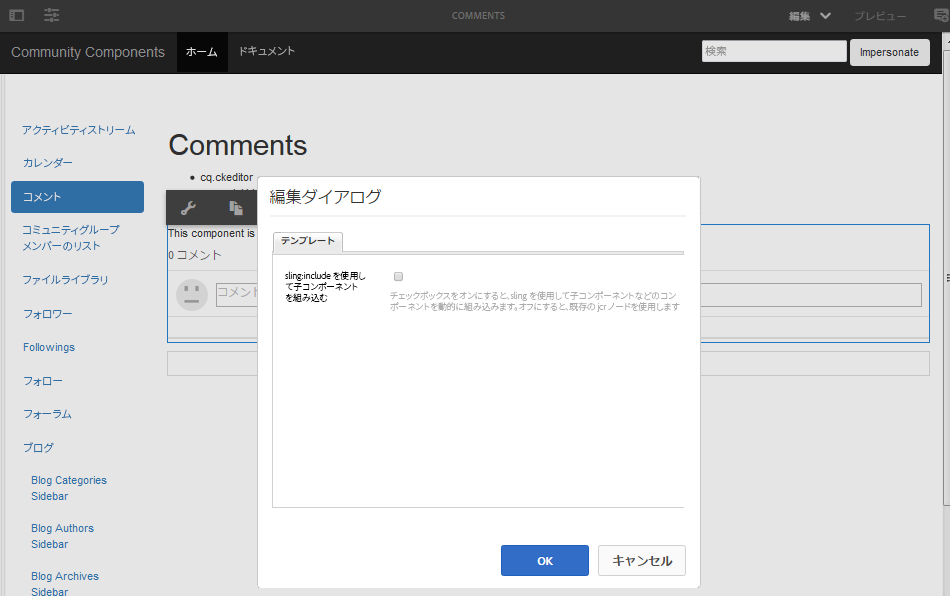Viewport: 950px width, 596px height.
Task: Open カレンダー sidebar link
Action: tap(48, 163)
